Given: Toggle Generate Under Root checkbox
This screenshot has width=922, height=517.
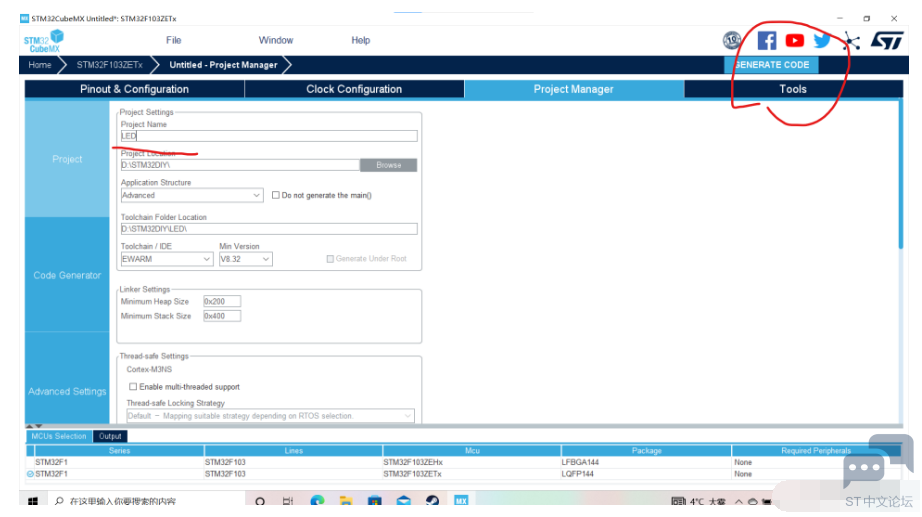Looking at the screenshot, I should point(330,259).
